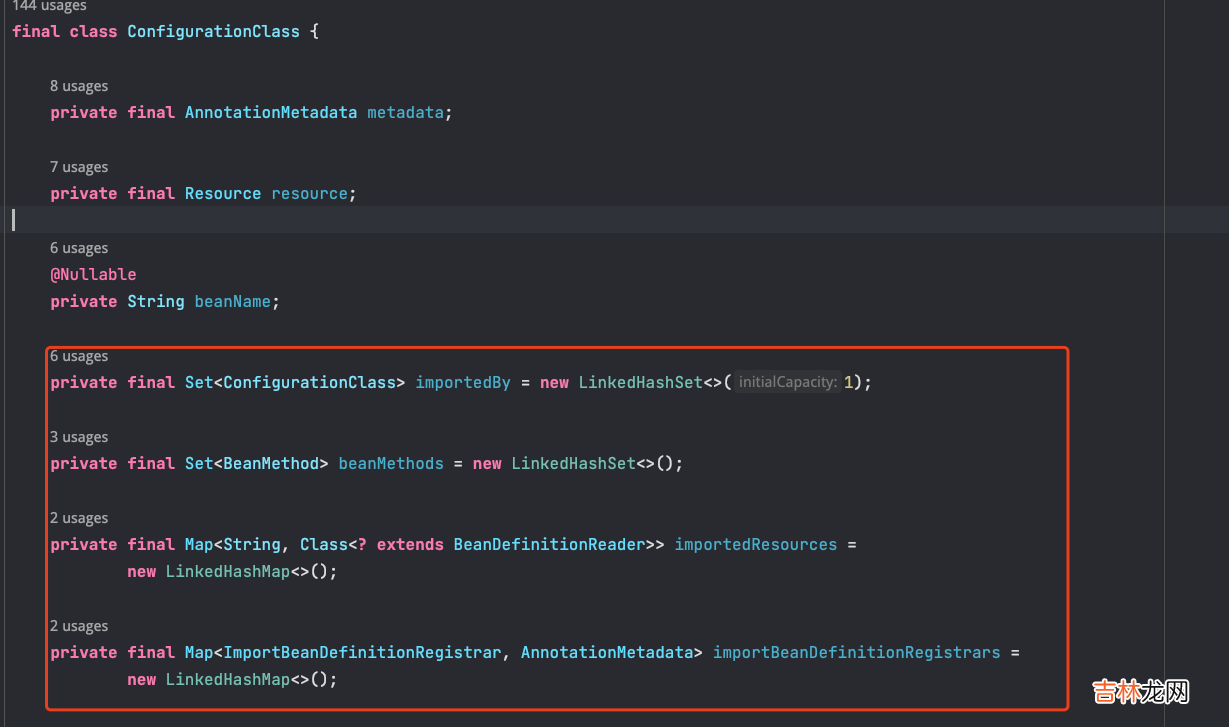Click "2 usages" hint above importedResources declaration
This screenshot has width=1229, height=727.
pos(79,518)
